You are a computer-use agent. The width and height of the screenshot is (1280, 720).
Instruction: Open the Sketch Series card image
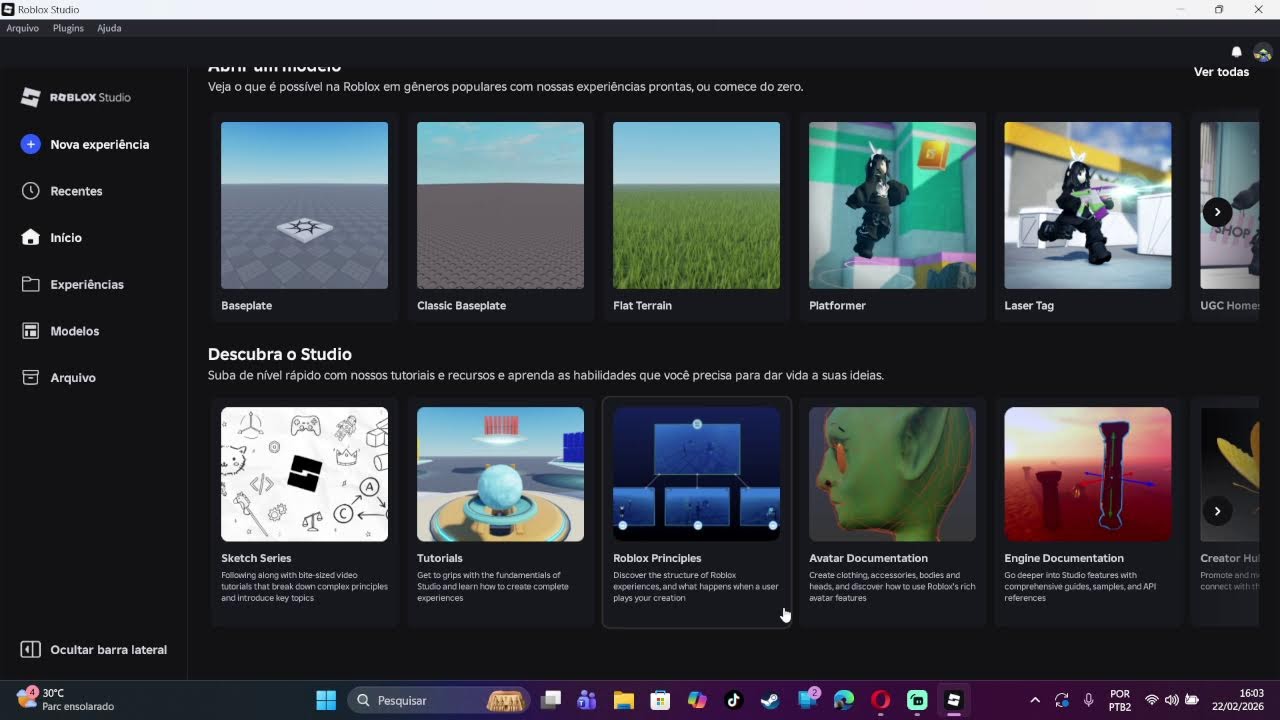coord(304,474)
